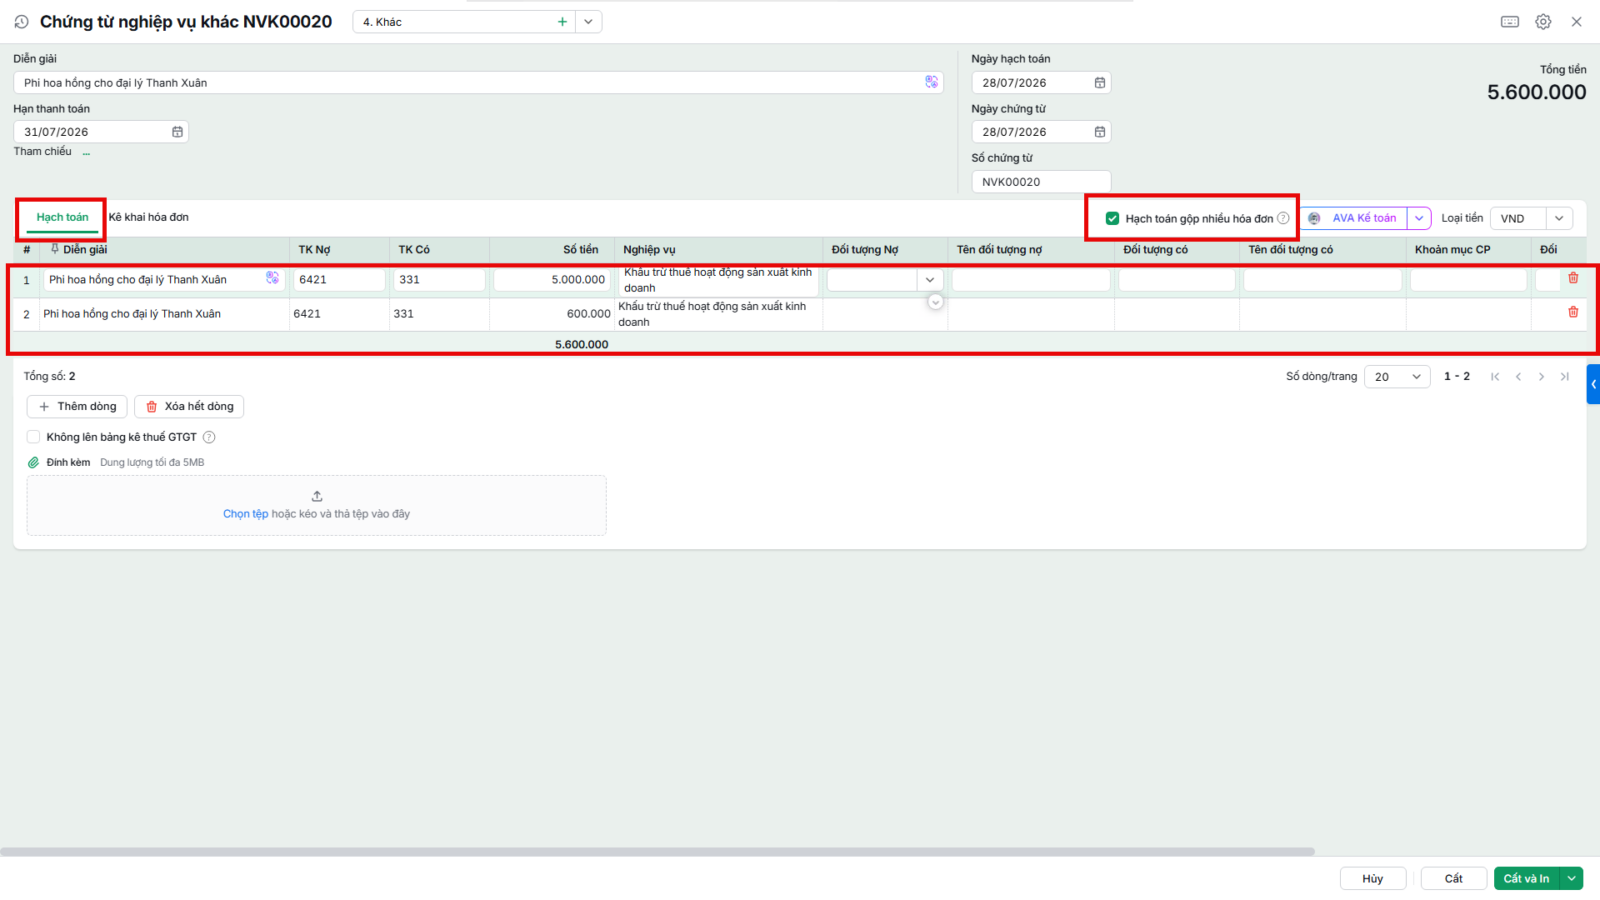Open the calendar for Hạn thanh toán

[177, 132]
